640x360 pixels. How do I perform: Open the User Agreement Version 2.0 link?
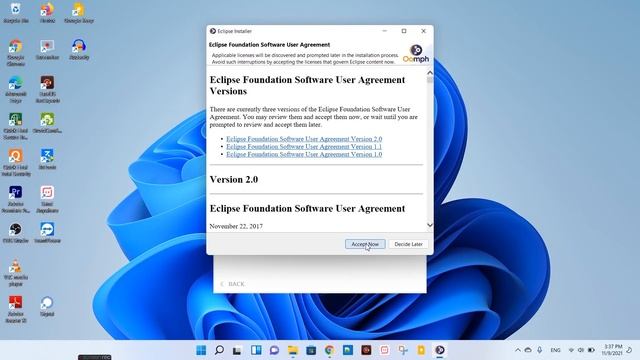(304, 139)
